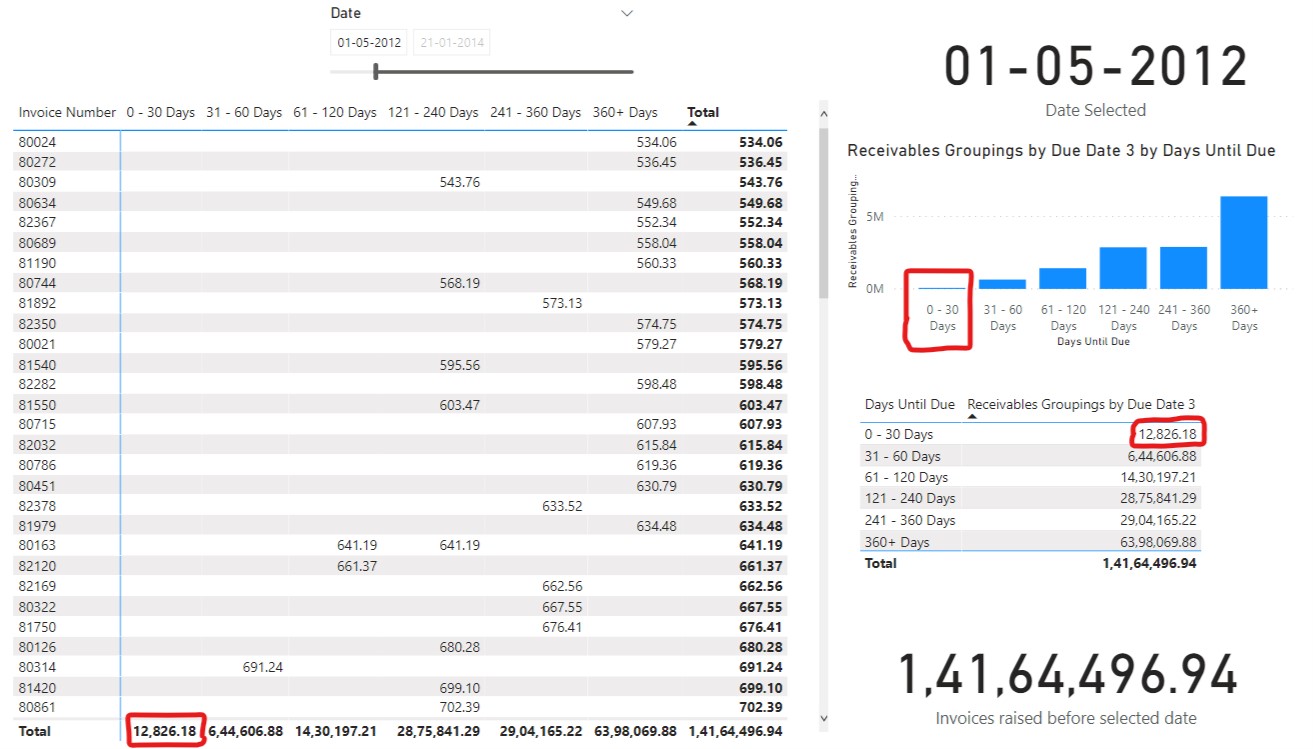Open the Date slicer dropdown chevron
This screenshot has height=749, width=1313.
(x=627, y=13)
